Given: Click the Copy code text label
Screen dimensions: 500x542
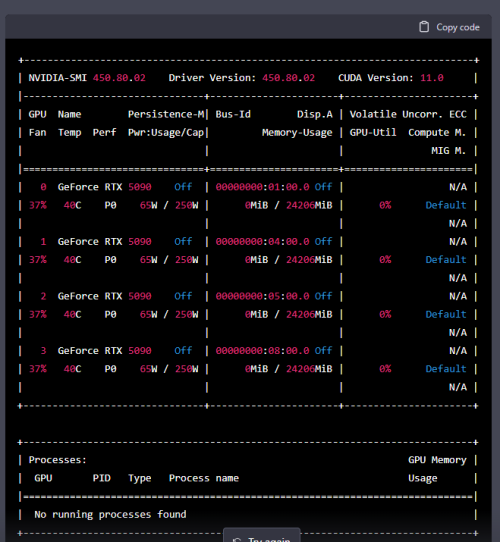Looking at the screenshot, I should tap(458, 27).
